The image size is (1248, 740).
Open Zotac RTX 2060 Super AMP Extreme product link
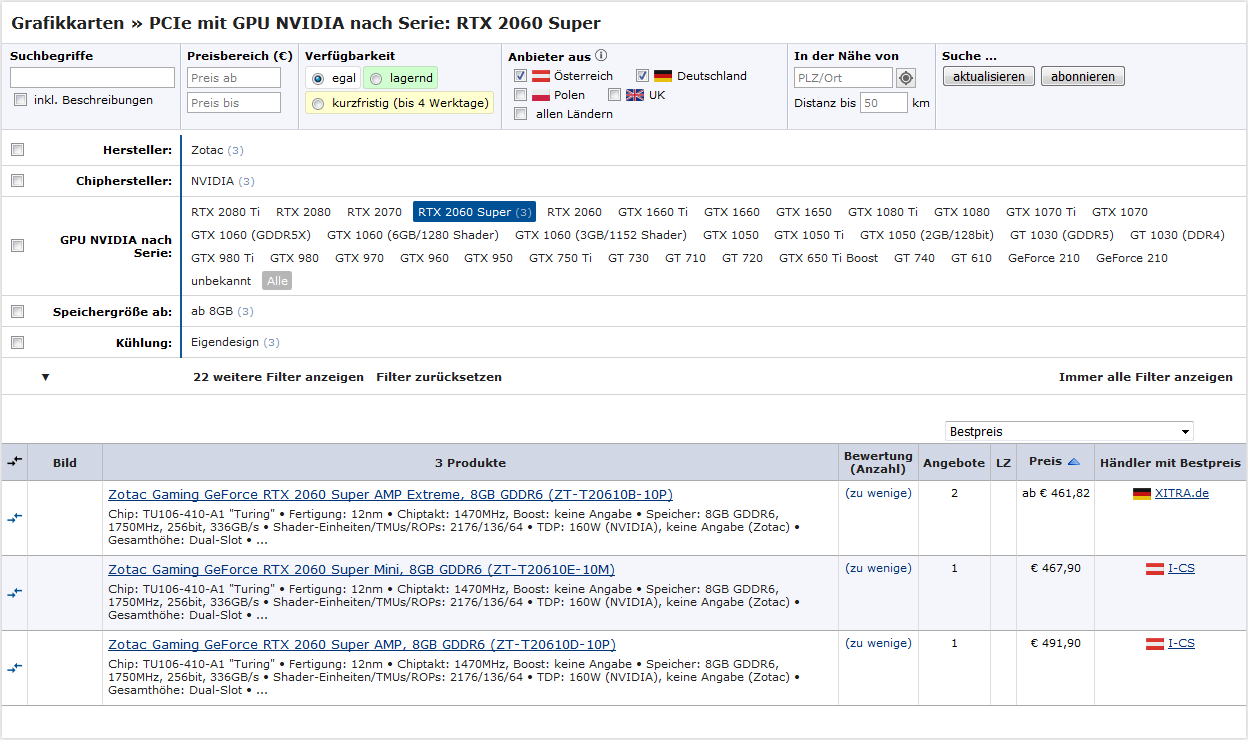(390, 495)
